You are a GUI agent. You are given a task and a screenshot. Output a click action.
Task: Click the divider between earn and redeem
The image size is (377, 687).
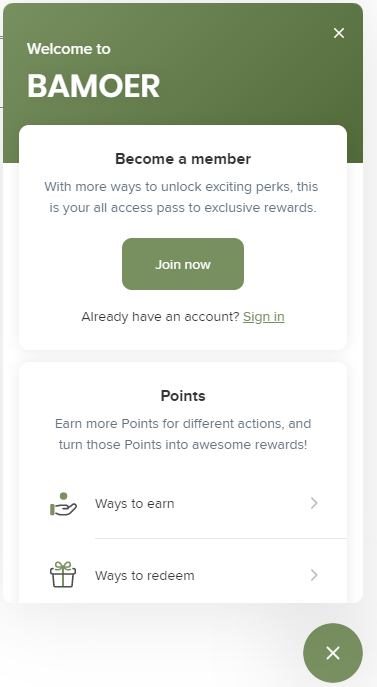[x=221, y=538]
